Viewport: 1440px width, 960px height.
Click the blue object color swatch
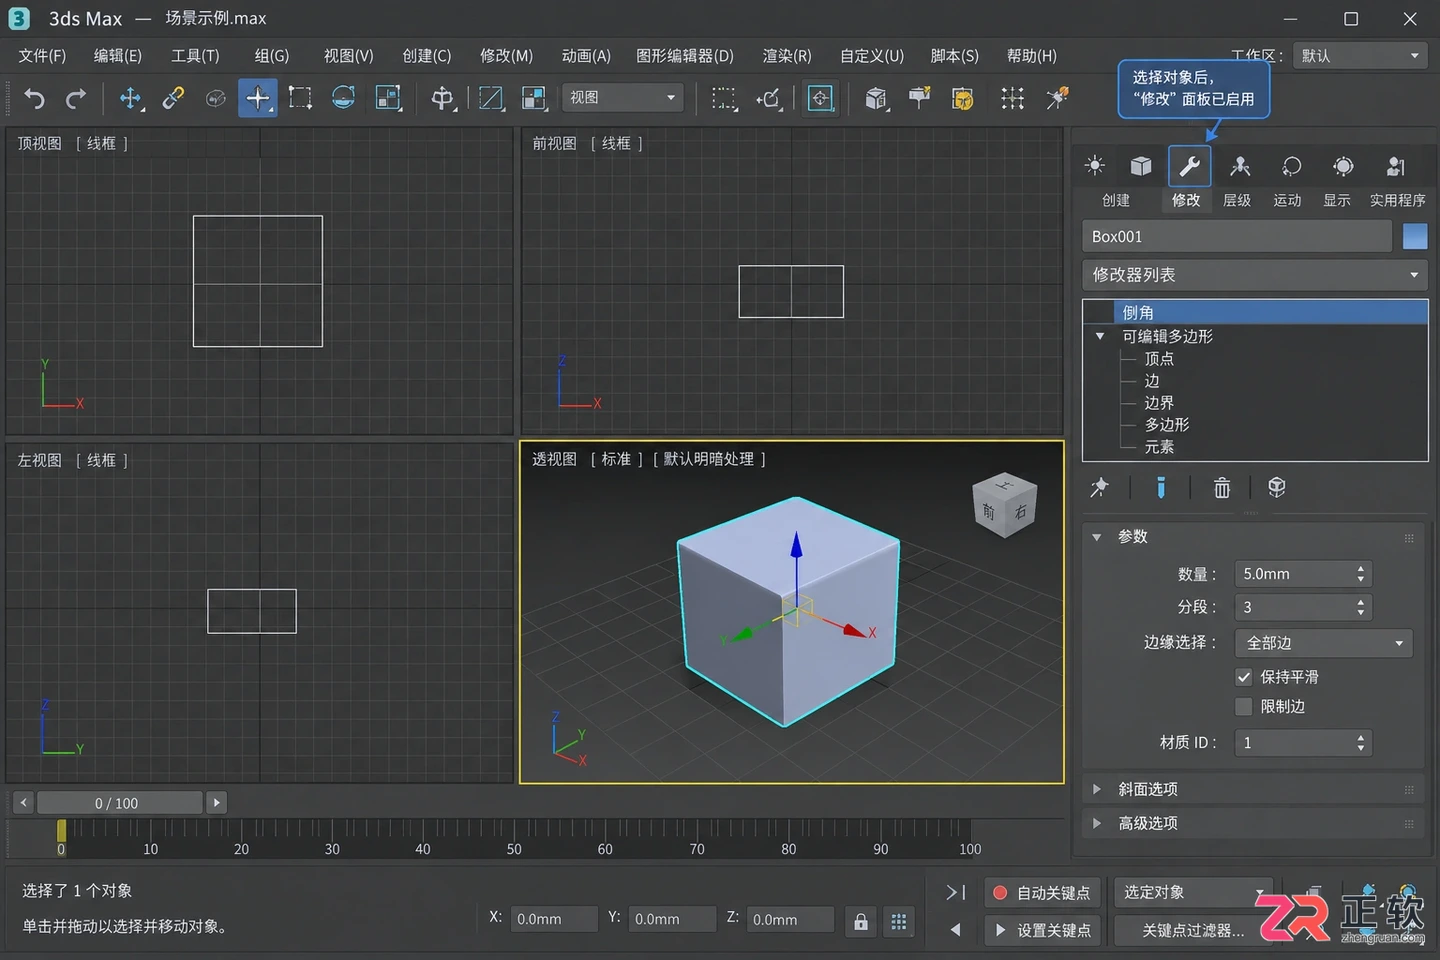click(x=1415, y=236)
